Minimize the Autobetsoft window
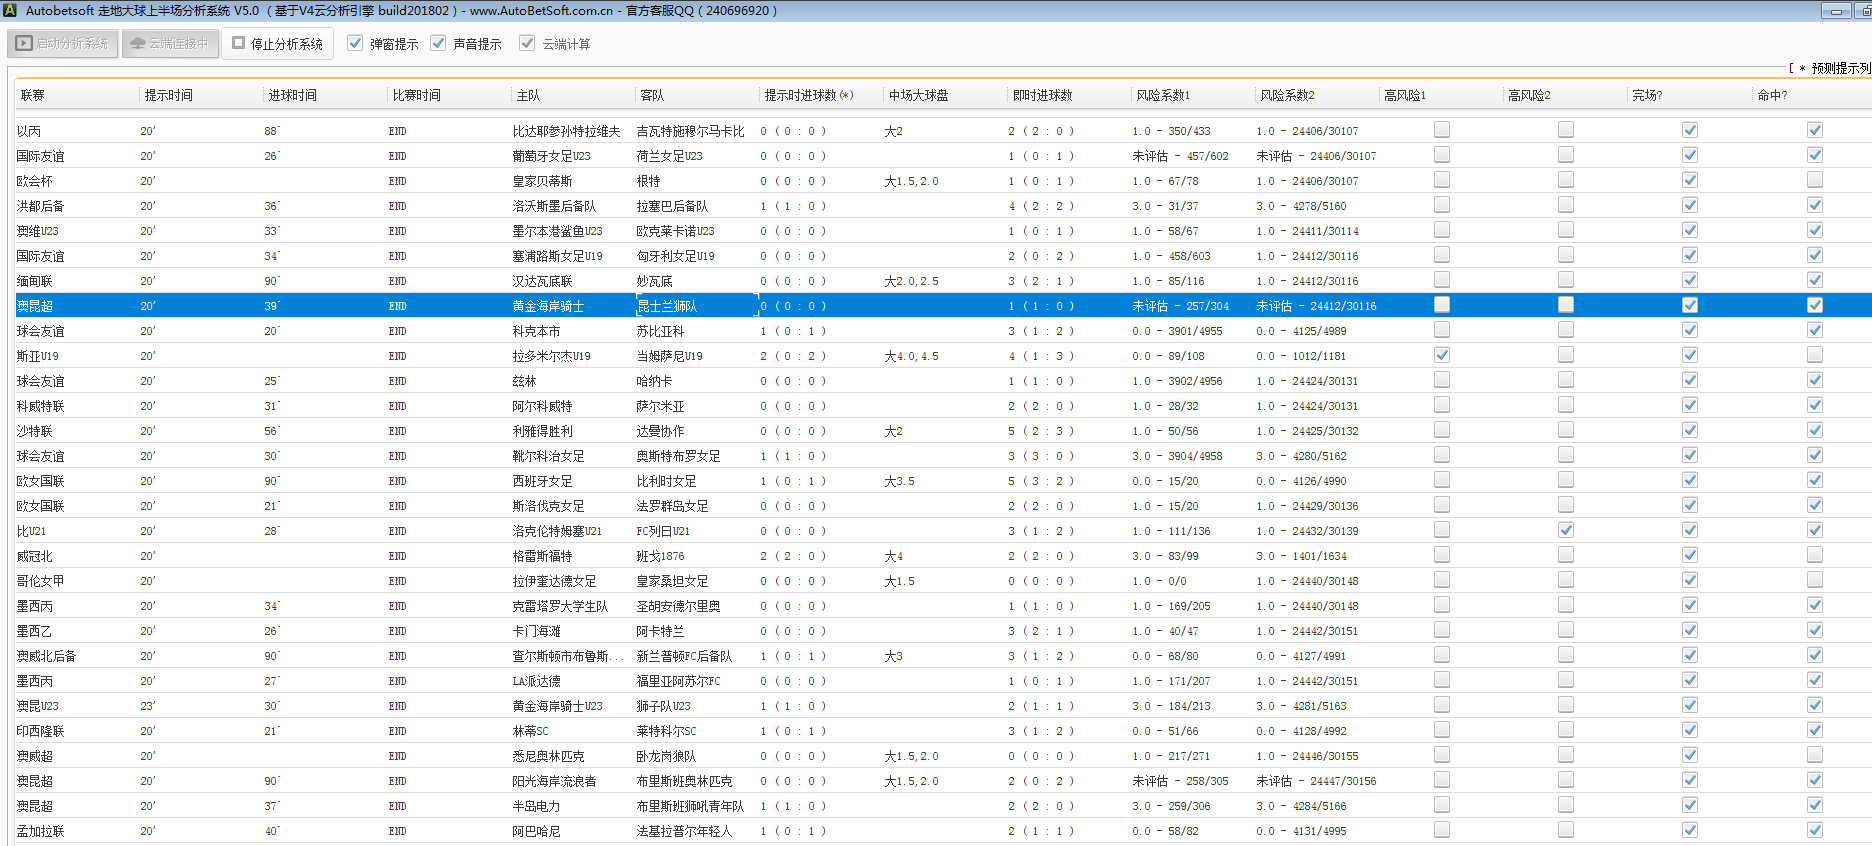This screenshot has width=1872, height=846. 1836,11
